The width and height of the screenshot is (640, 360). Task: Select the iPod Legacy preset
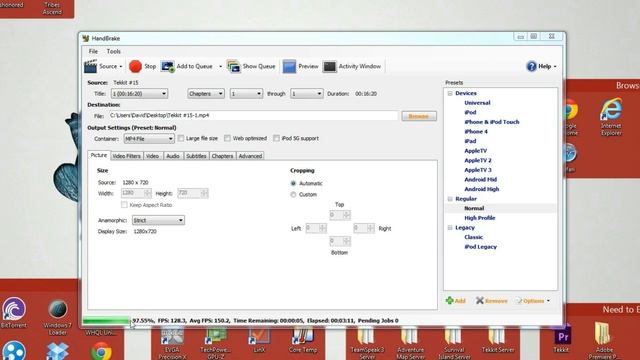click(480, 247)
